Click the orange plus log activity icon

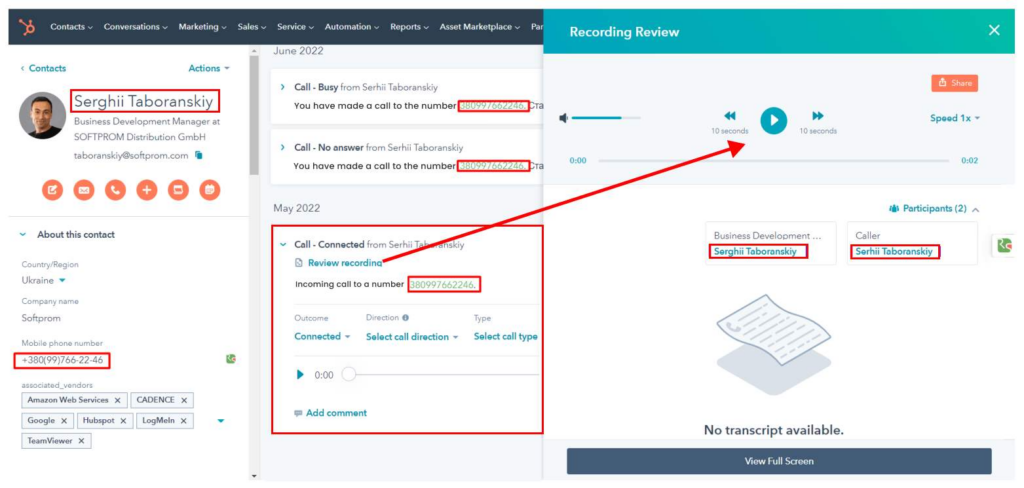click(x=146, y=190)
